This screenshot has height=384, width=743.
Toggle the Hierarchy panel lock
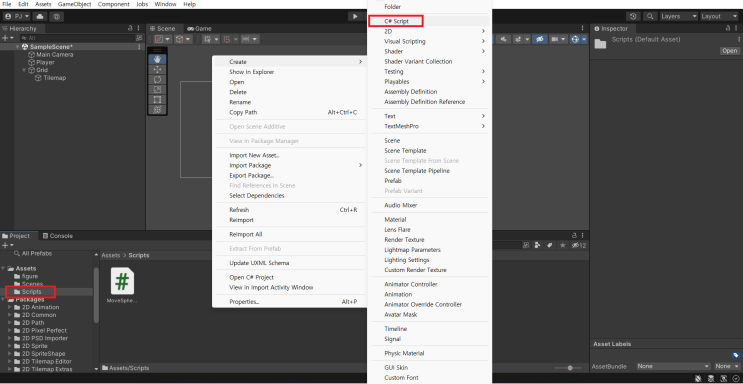click(130, 28)
